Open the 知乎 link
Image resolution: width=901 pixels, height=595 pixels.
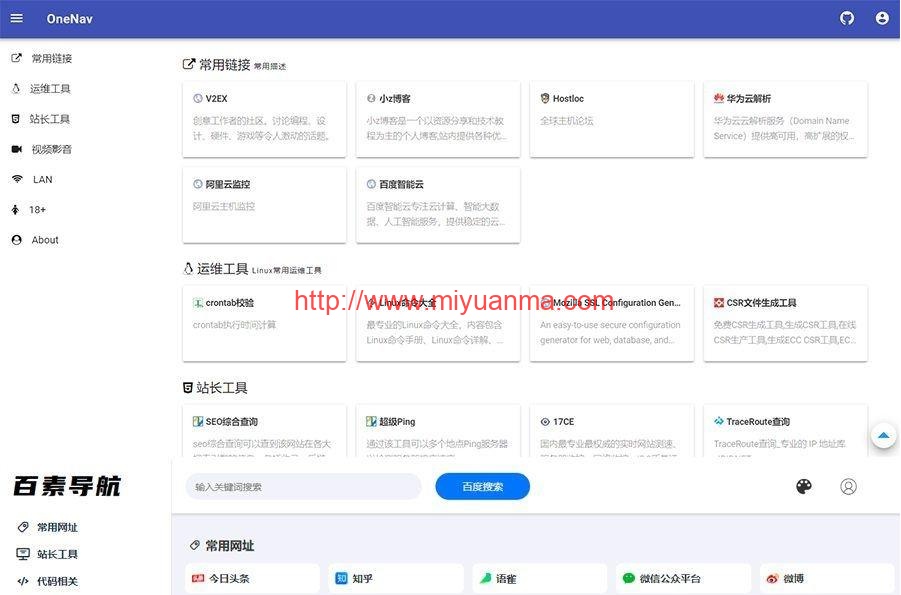coord(396,578)
